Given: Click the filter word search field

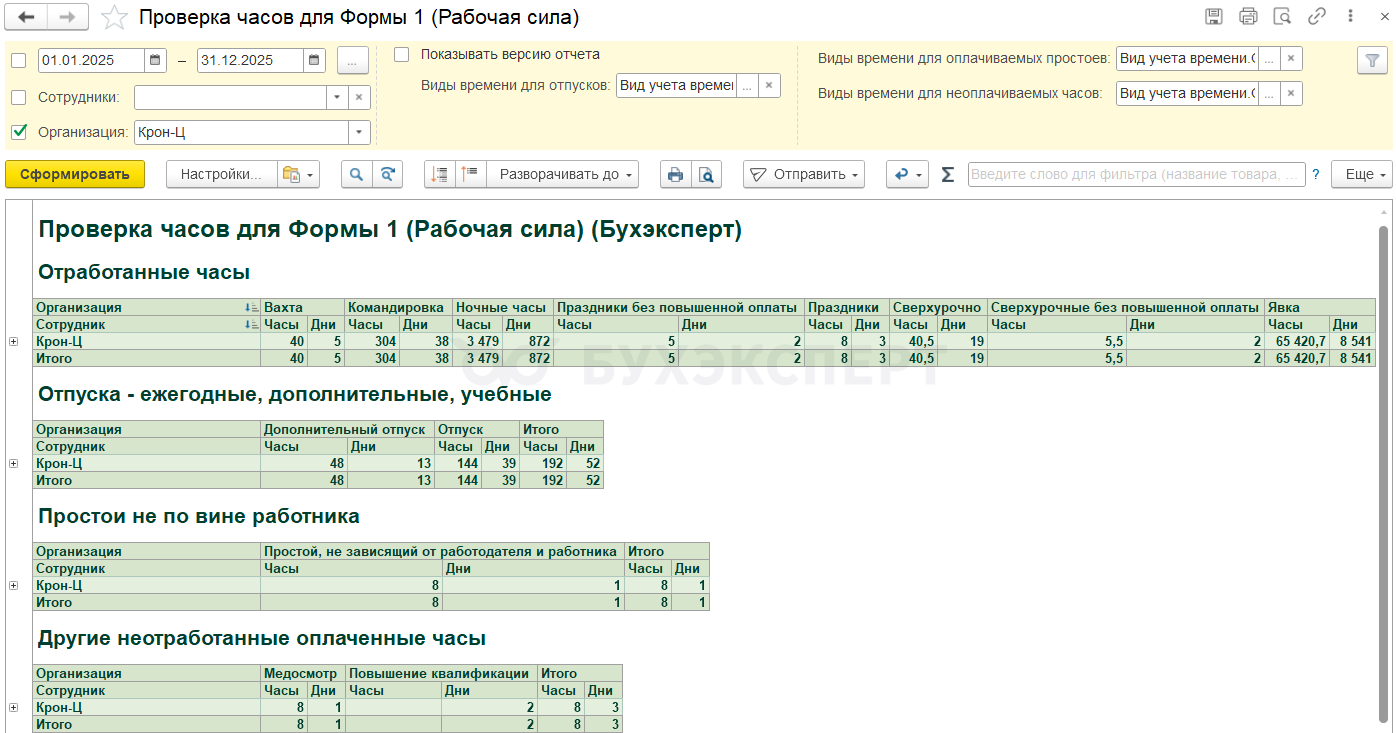Looking at the screenshot, I should point(1136,175).
